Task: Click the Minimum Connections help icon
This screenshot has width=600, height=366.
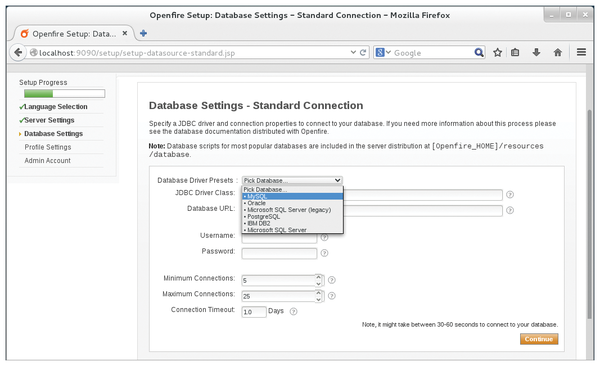Action: tap(332, 280)
